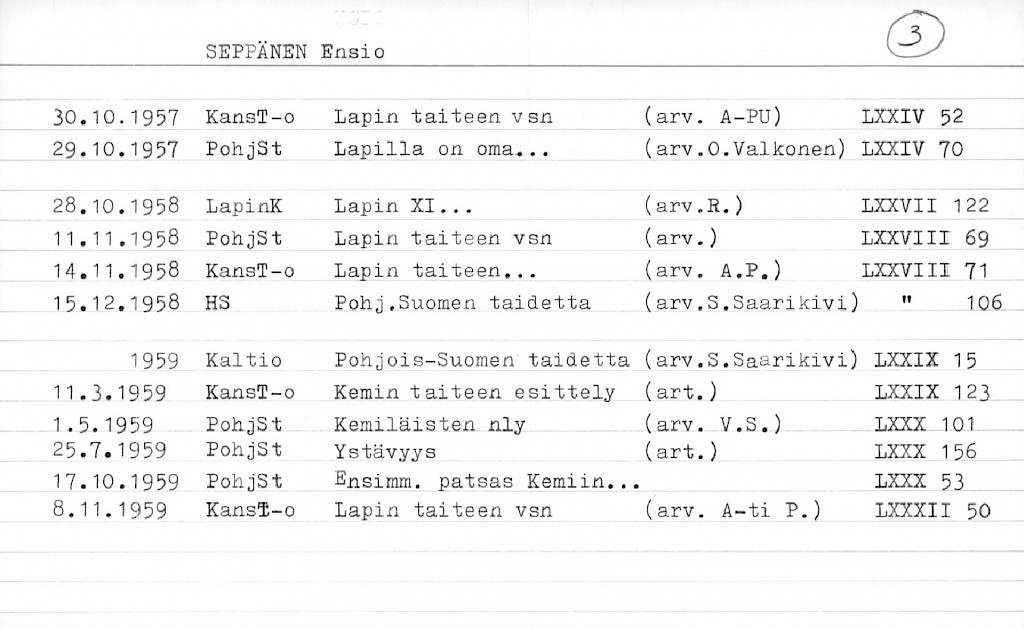The width and height of the screenshot is (1024, 628).
Task: Select the title Kemiläisten nly
Action: (430, 424)
